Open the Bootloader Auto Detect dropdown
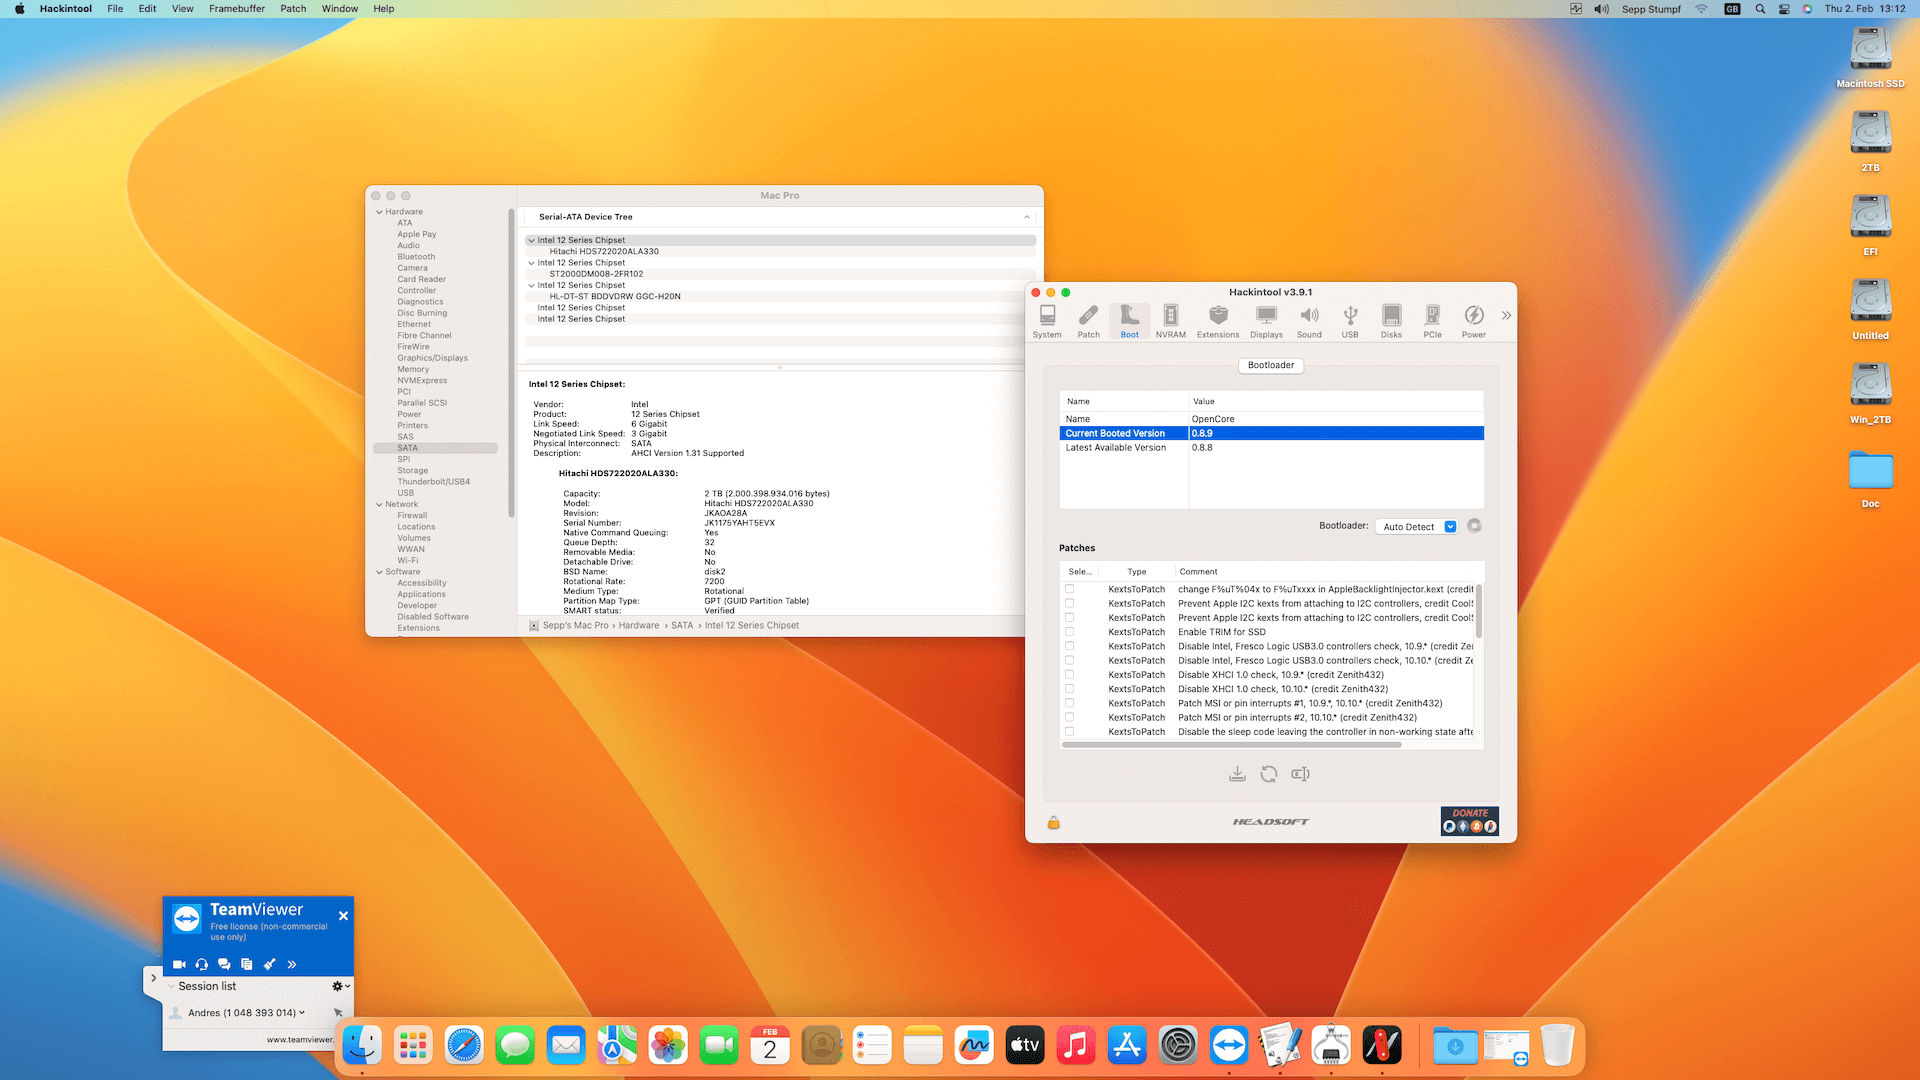The width and height of the screenshot is (1920, 1080). (x=1419, y=527)
